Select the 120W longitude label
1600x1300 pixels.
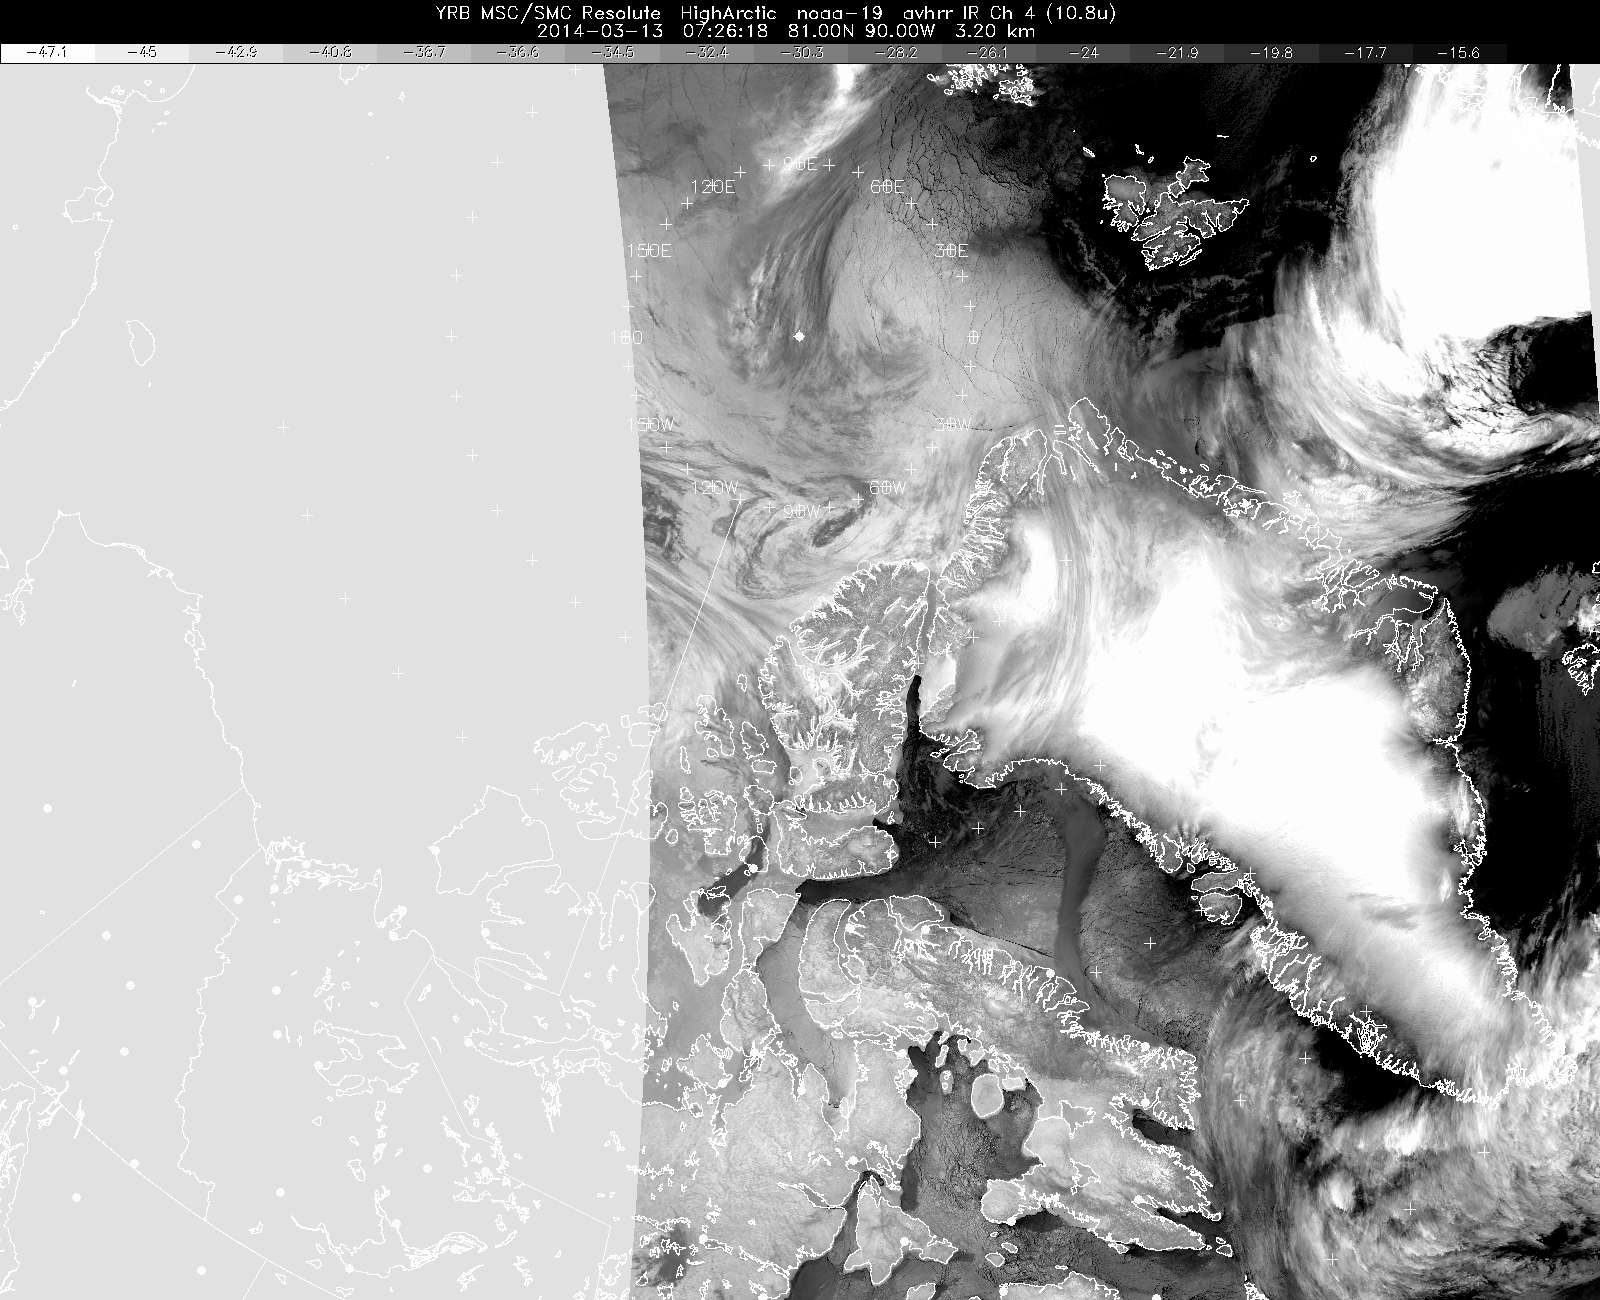click(x=715, y=488)
